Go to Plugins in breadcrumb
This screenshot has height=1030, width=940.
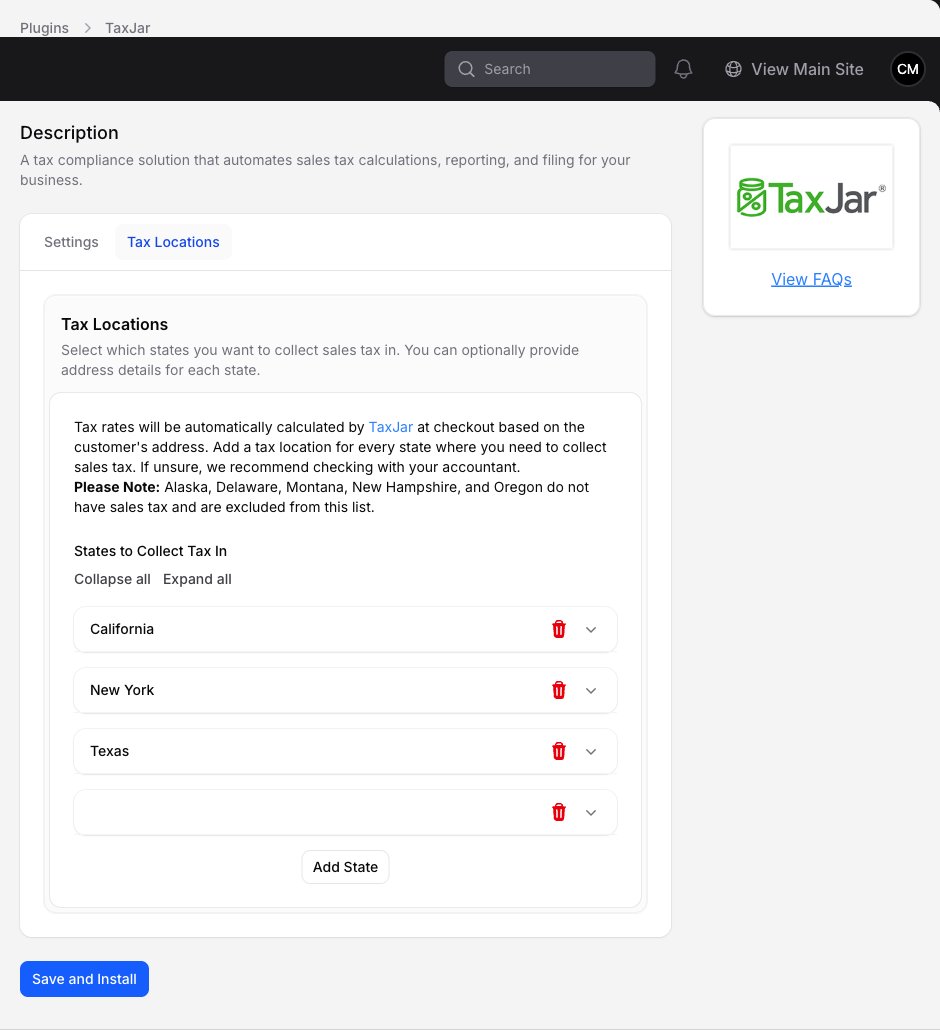coord(44,28)
